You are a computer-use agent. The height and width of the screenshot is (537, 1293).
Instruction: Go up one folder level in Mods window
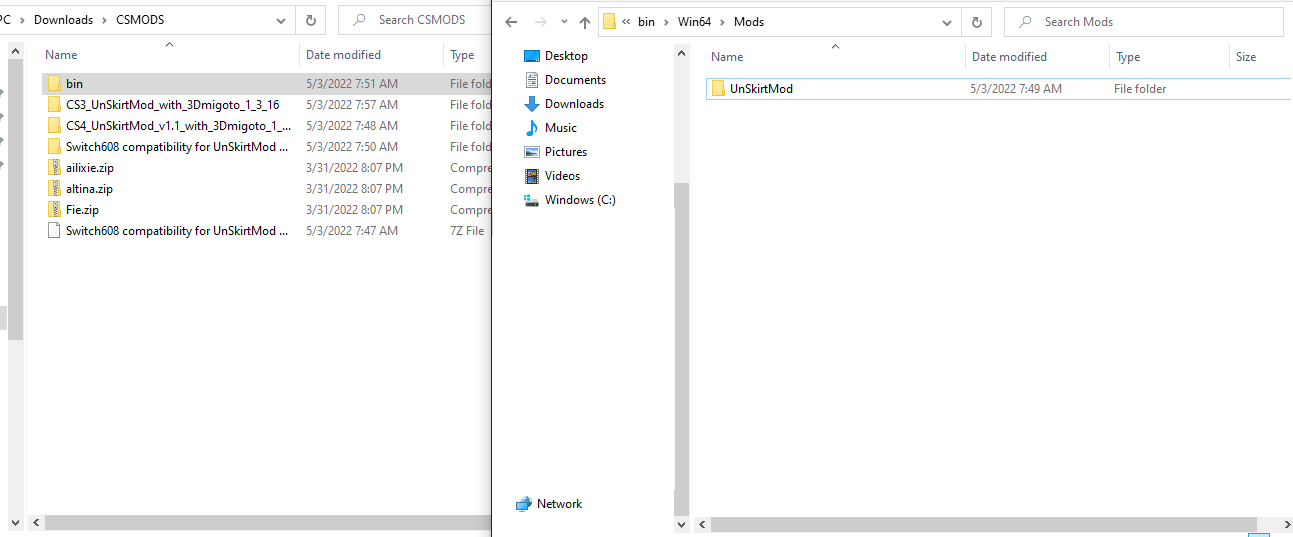[585, 22]
